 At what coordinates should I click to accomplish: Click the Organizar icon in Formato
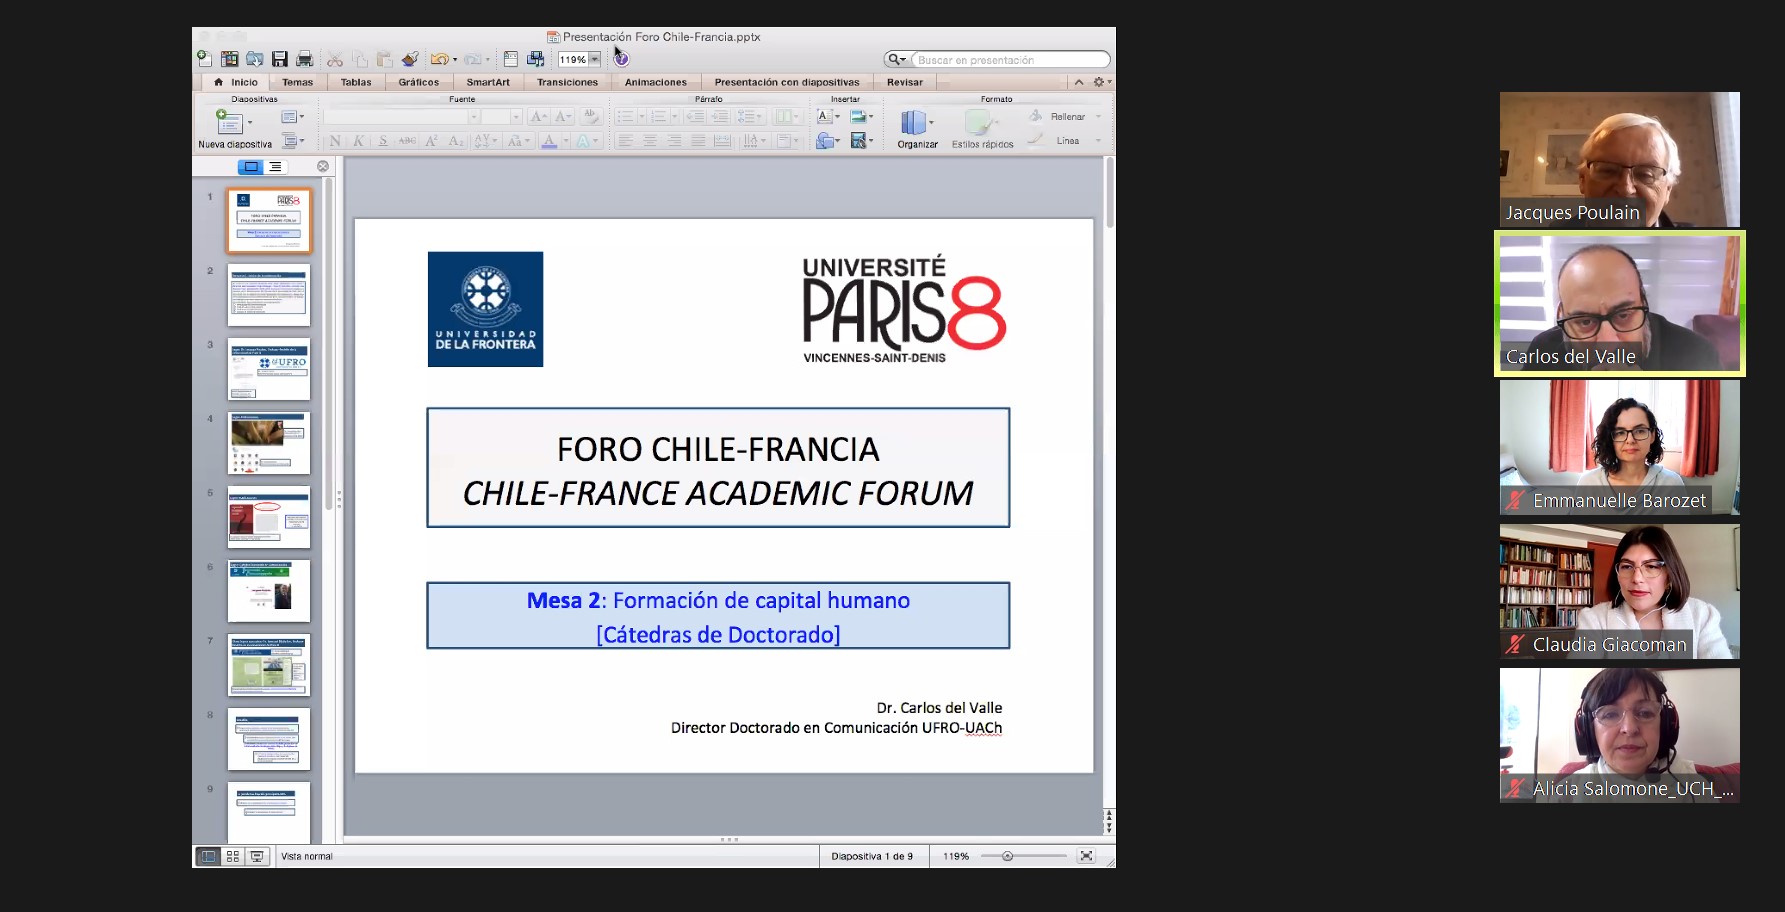point(913,123)
